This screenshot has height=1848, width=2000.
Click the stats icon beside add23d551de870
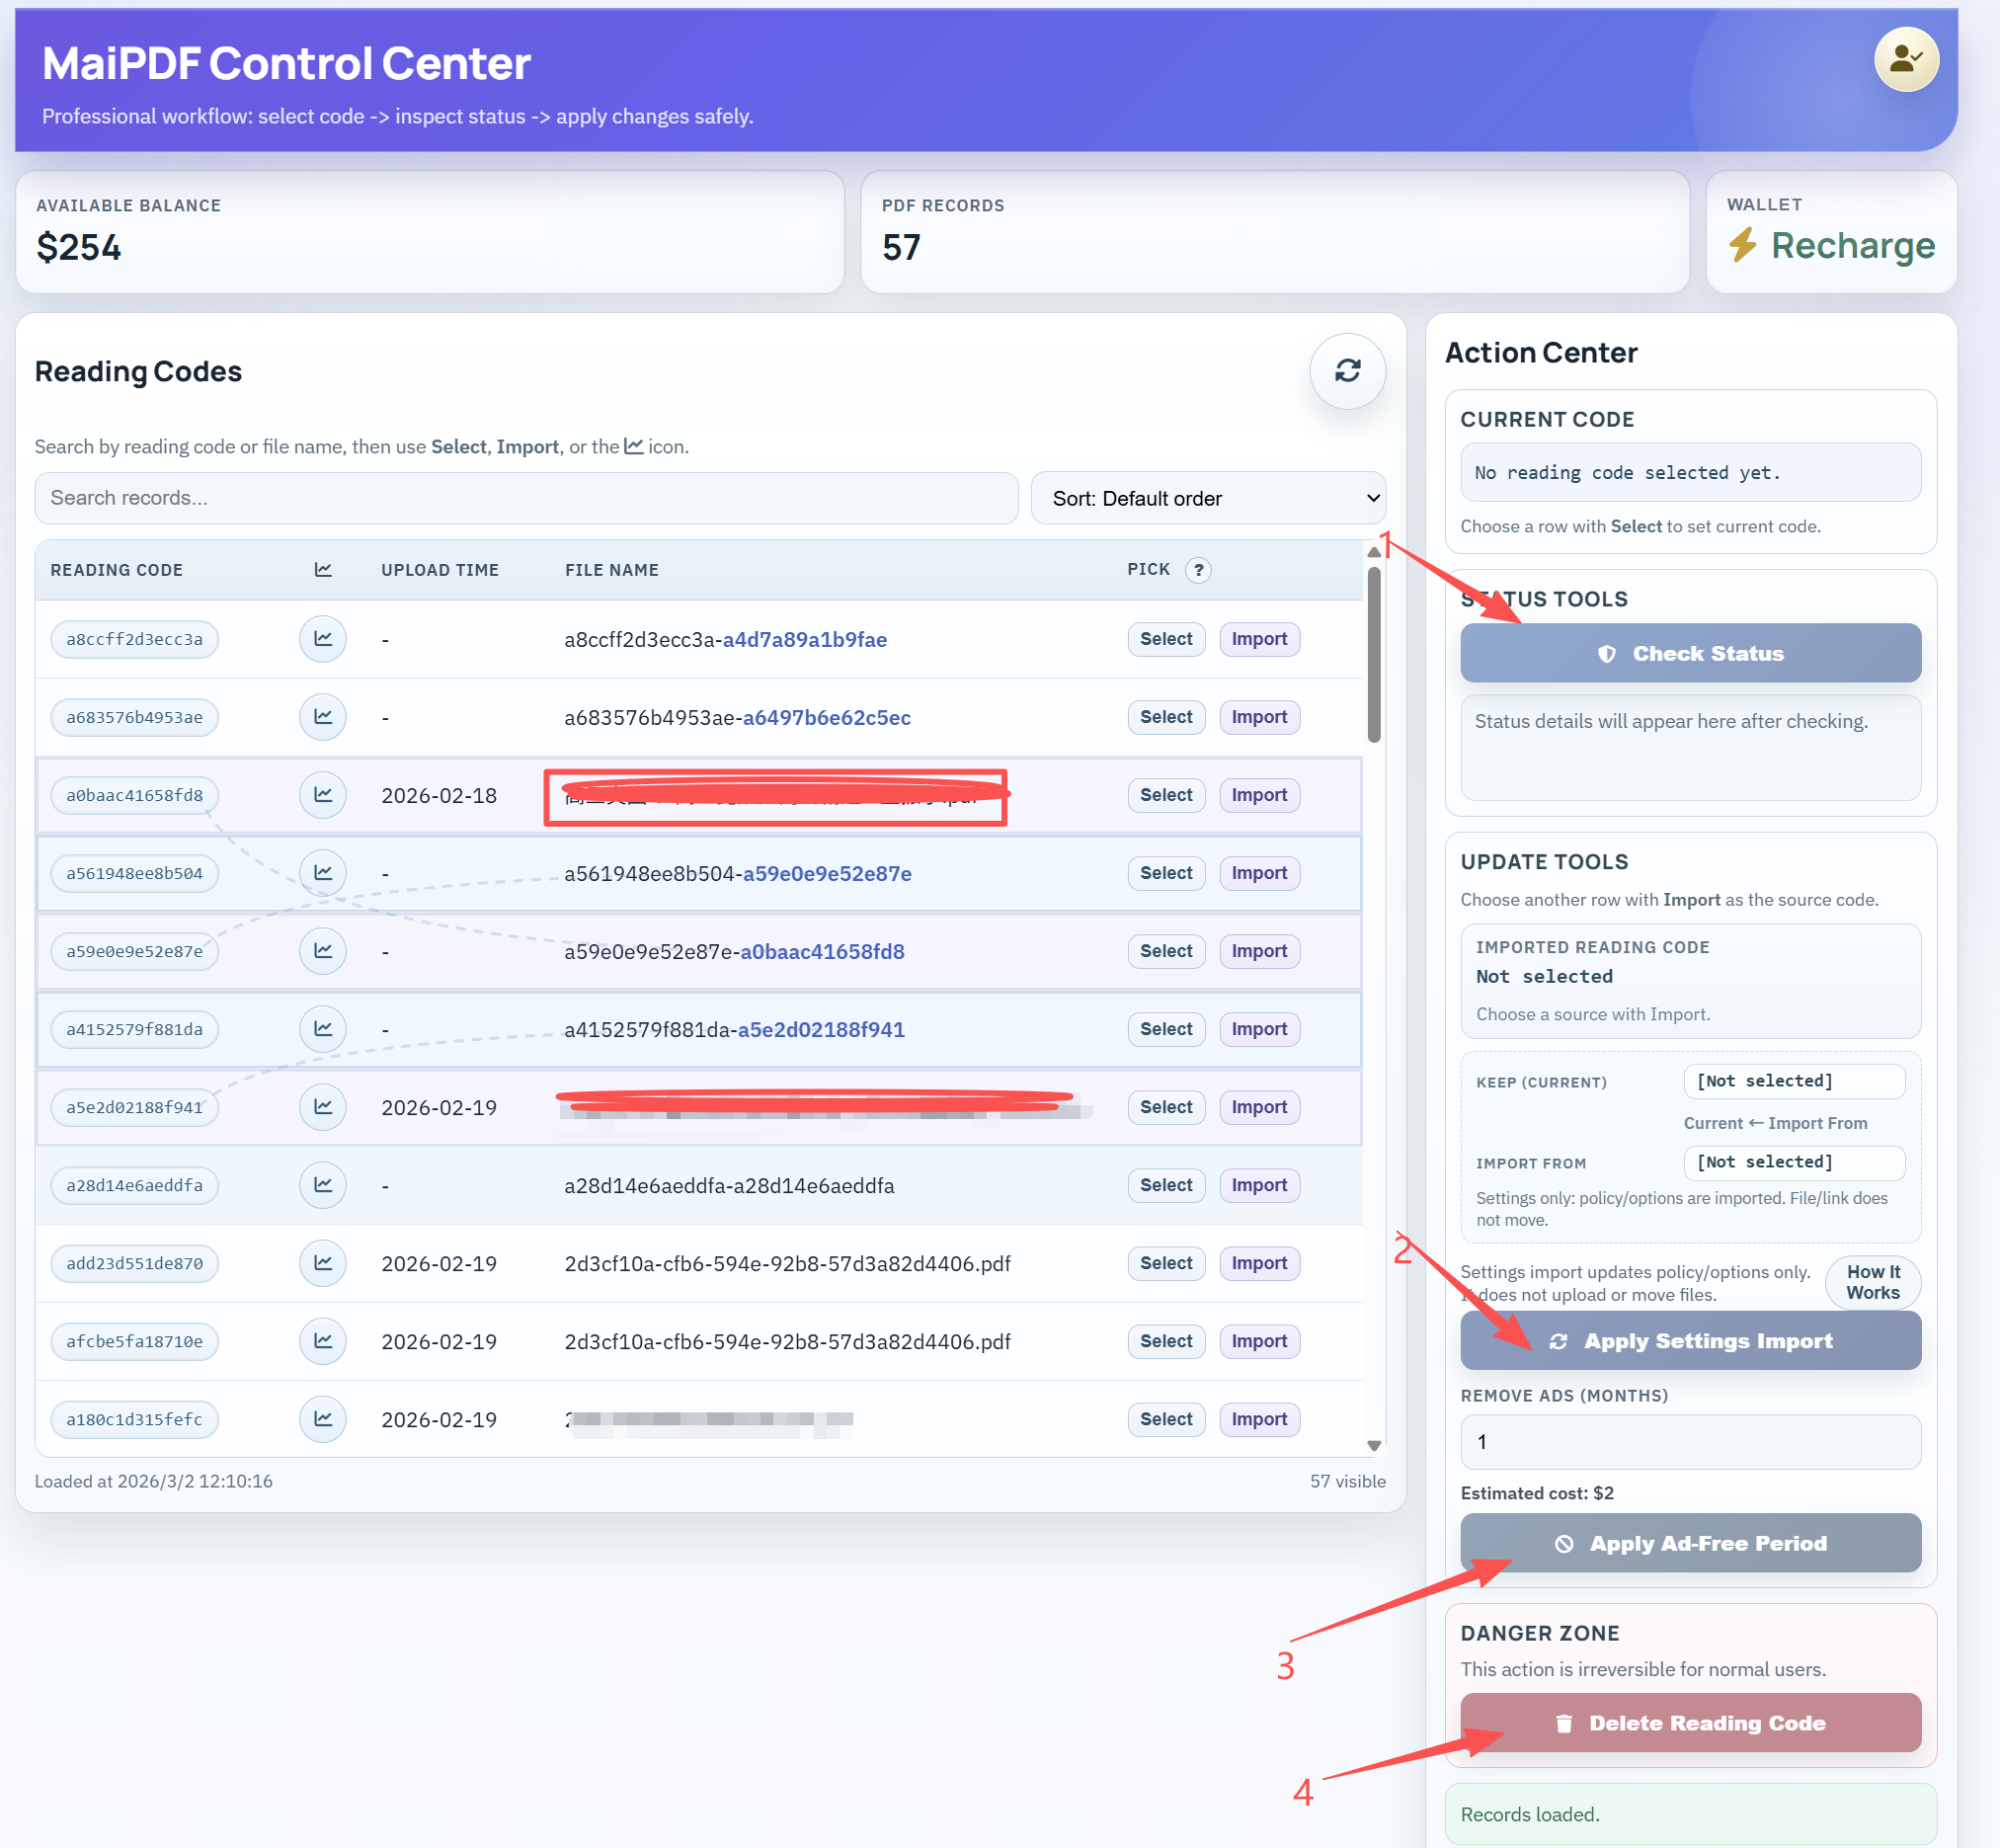coord(322,1263)
